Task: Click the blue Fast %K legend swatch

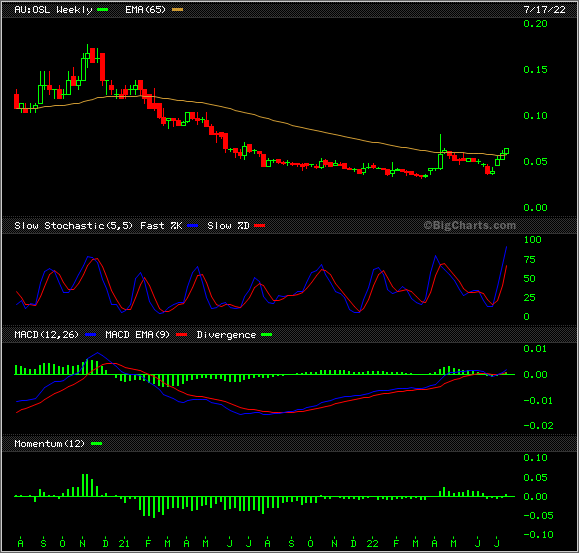Action: [x=192, y=226]
